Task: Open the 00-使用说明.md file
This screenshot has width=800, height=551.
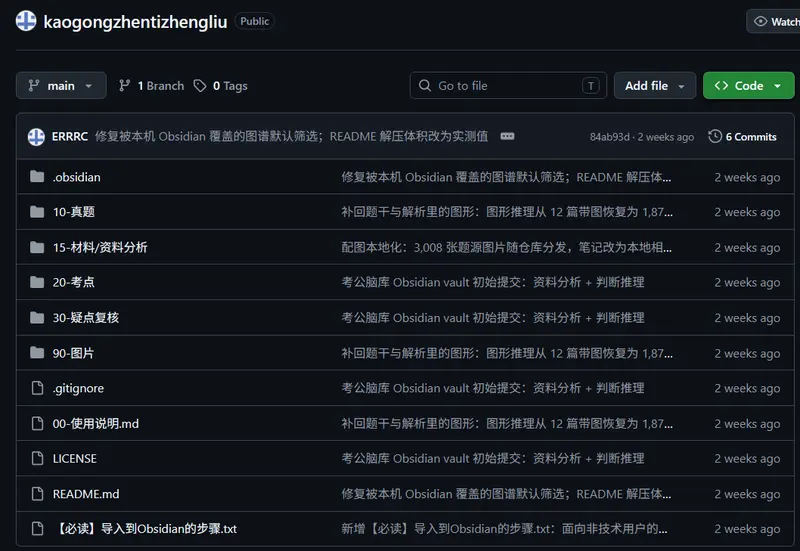Action: tap(95, 423)
